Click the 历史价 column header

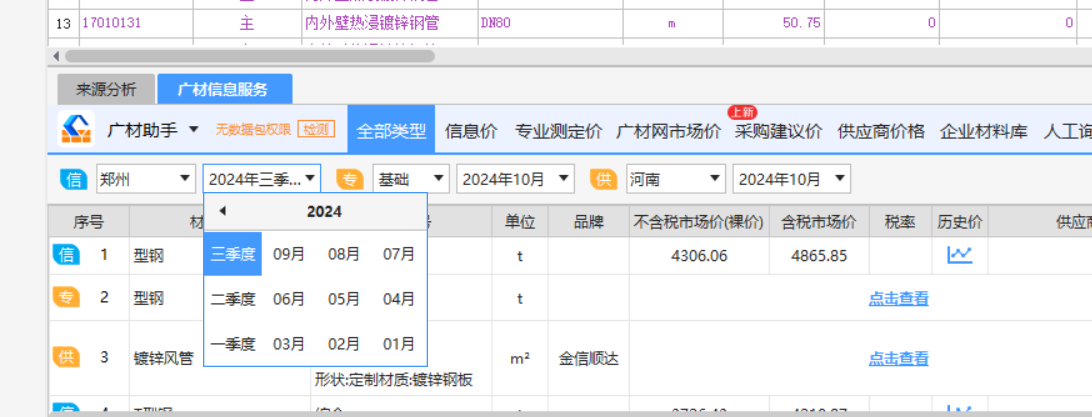click(960, 222)
